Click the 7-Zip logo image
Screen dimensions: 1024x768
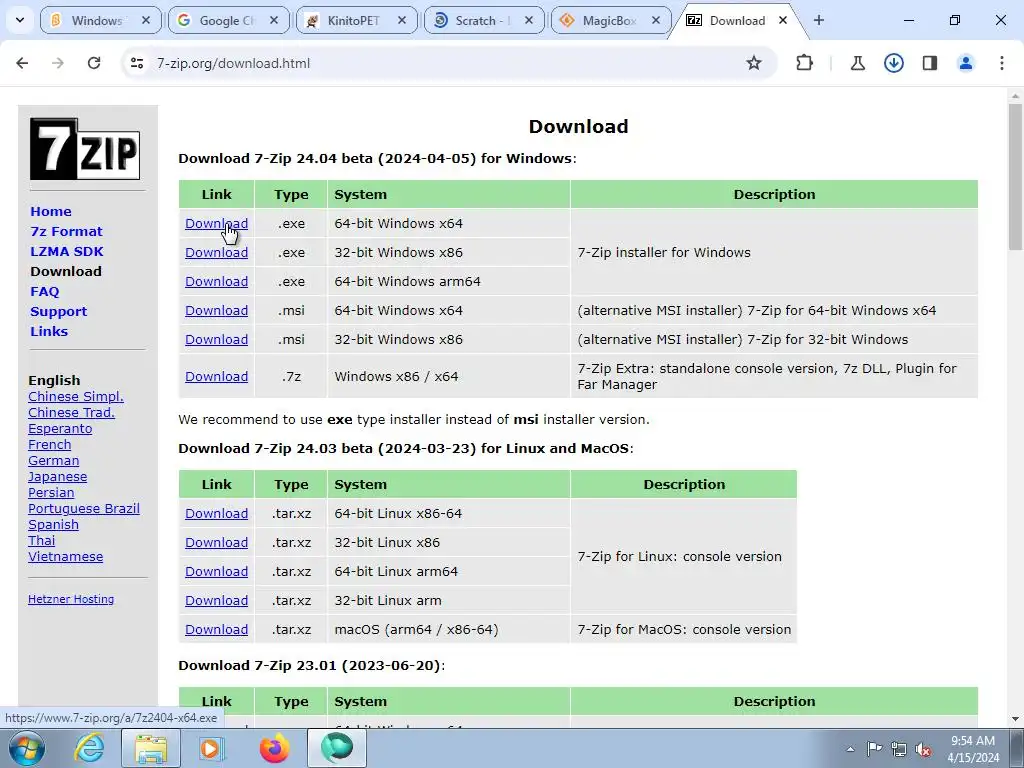[x=85, y=149]
